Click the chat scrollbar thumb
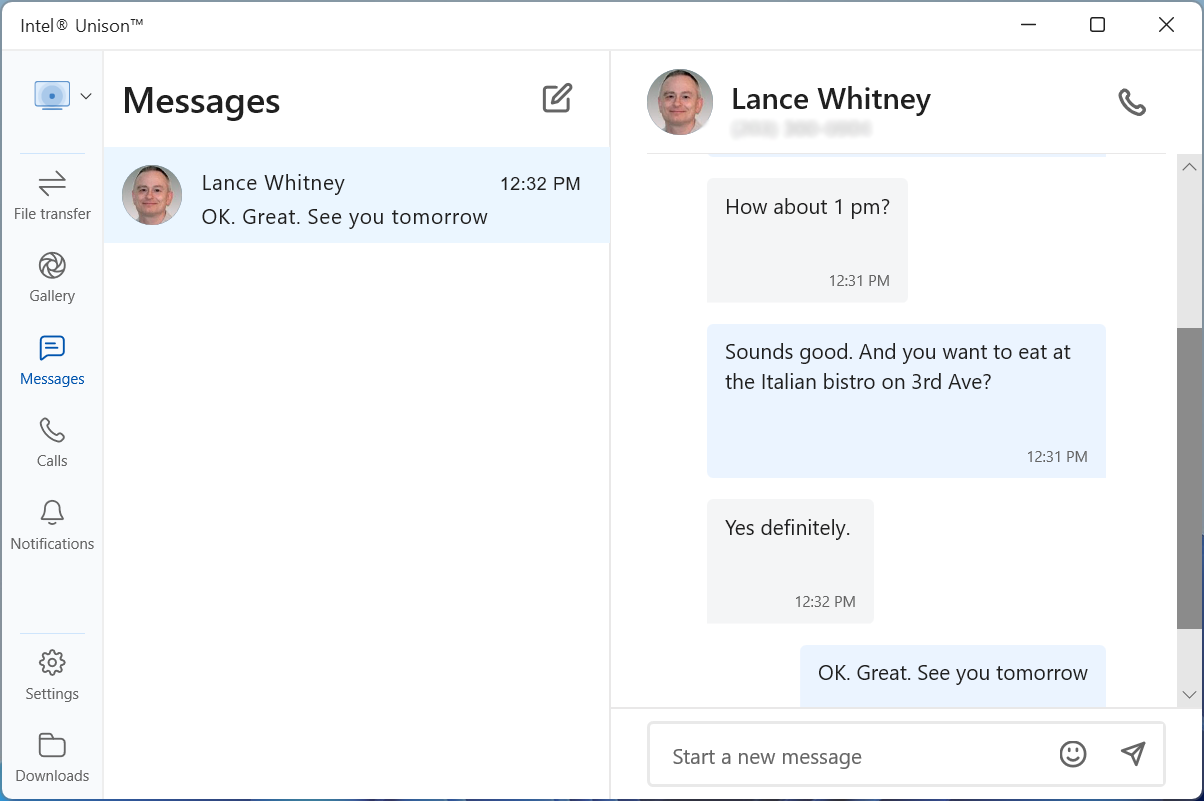 coord(1189,478)
